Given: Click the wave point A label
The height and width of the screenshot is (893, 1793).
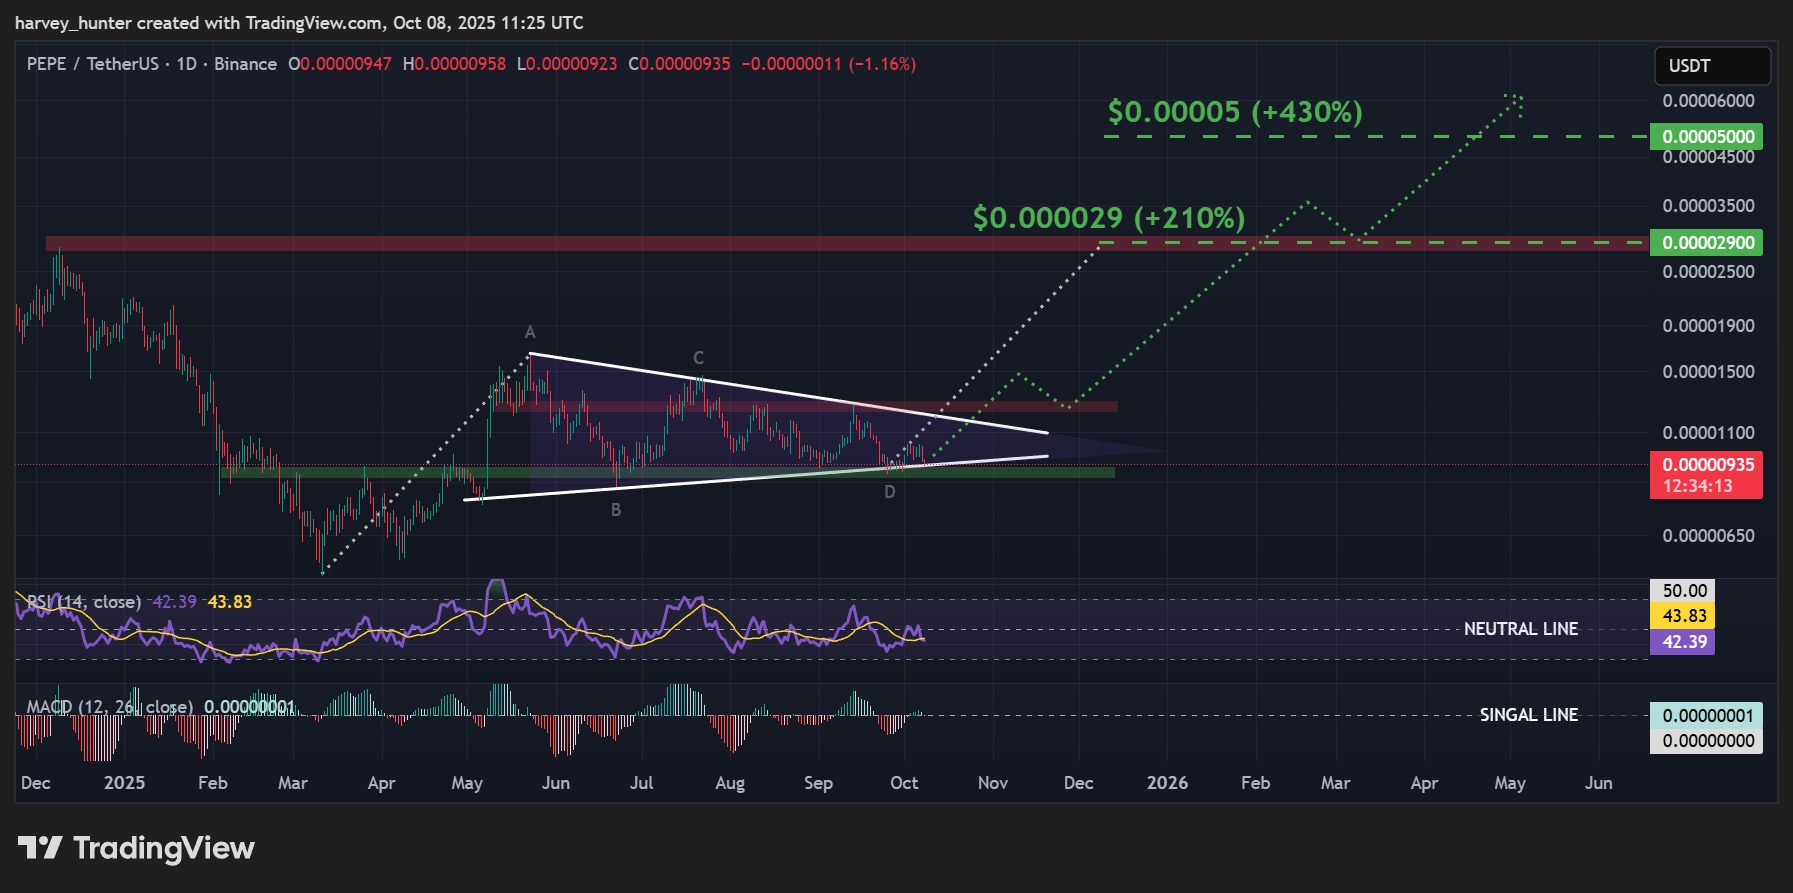Looking at the screenshot, I should point(530,333).
